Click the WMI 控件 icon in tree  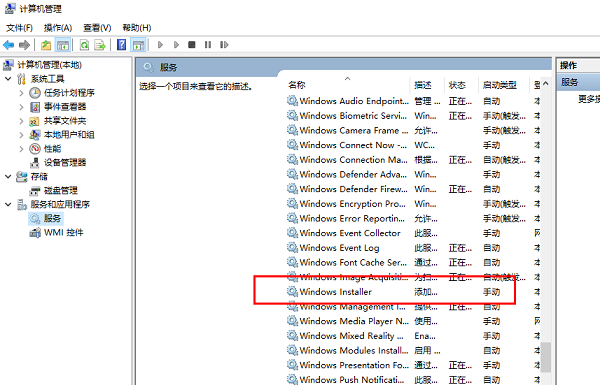pos(35,232)
